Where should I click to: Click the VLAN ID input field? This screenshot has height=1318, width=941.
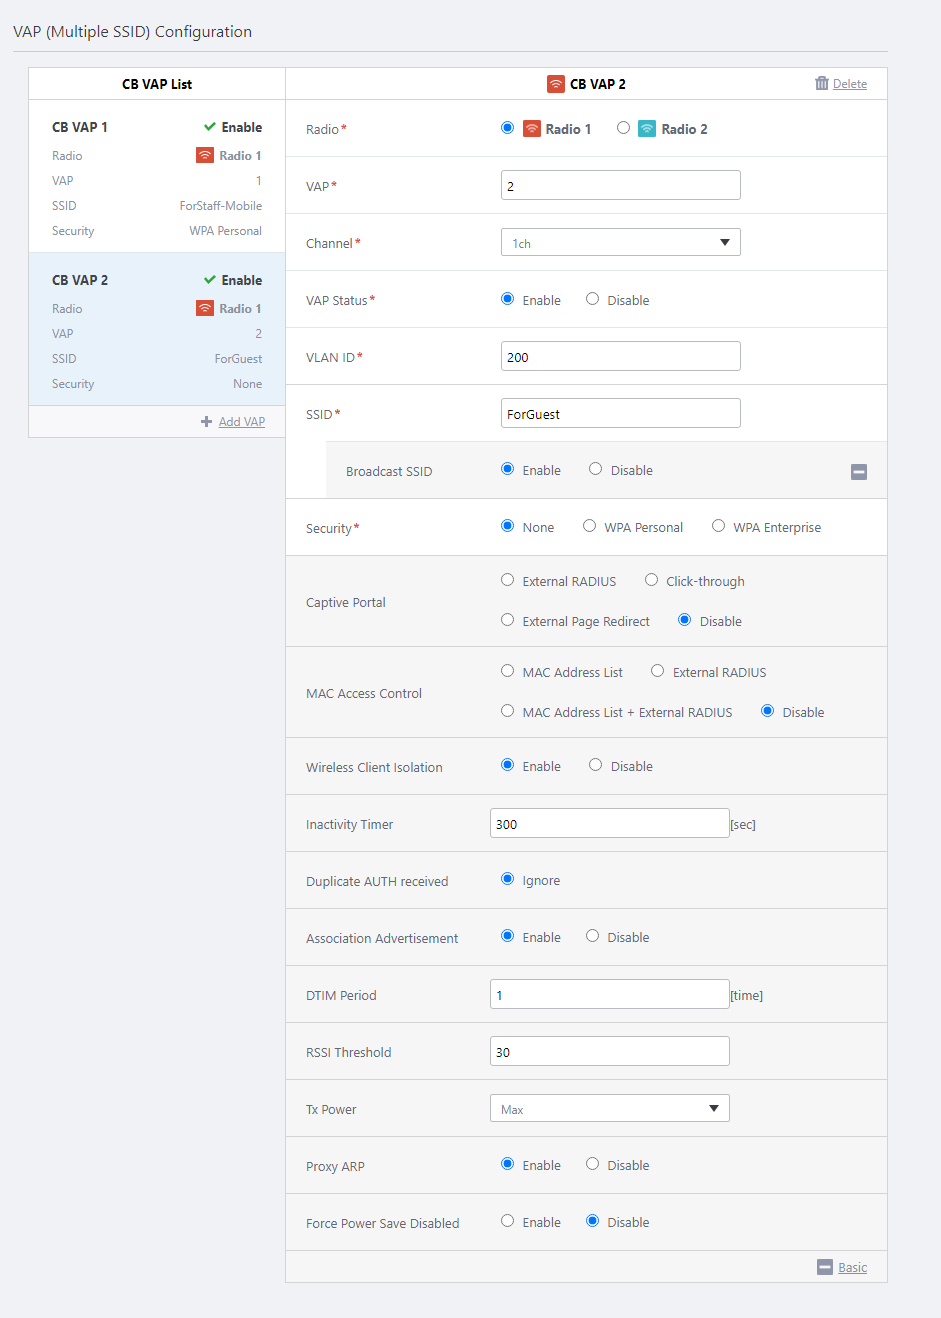click(x=620, y=357)
